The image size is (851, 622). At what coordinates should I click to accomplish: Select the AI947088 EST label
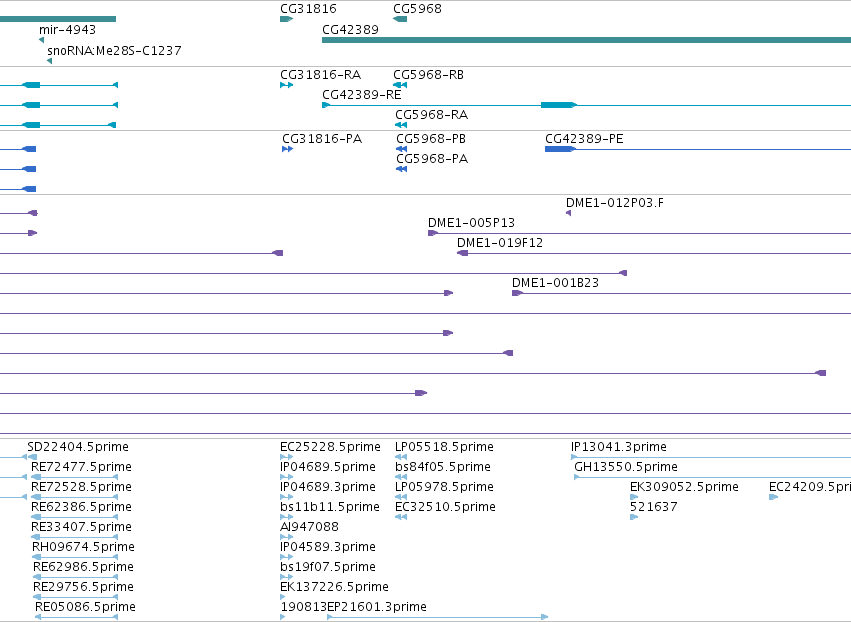coord(309,527)
